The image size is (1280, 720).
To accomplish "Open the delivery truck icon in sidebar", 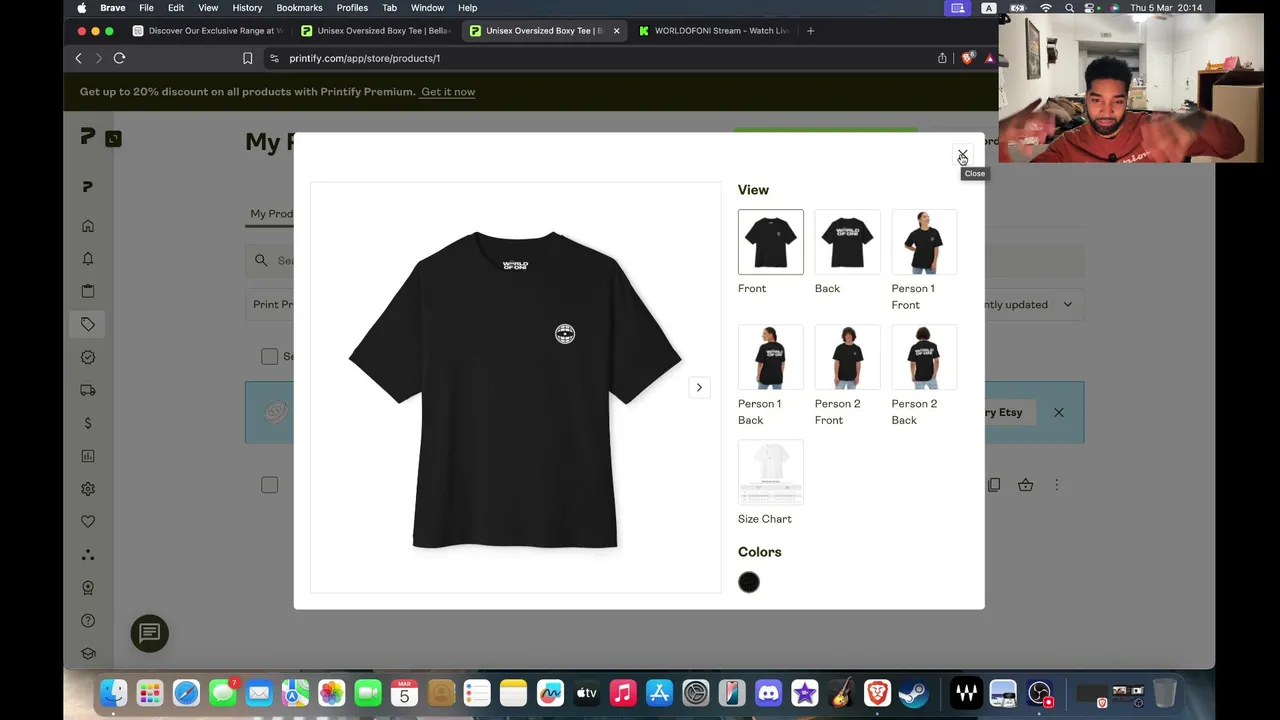I will click(x=88, y=390).
